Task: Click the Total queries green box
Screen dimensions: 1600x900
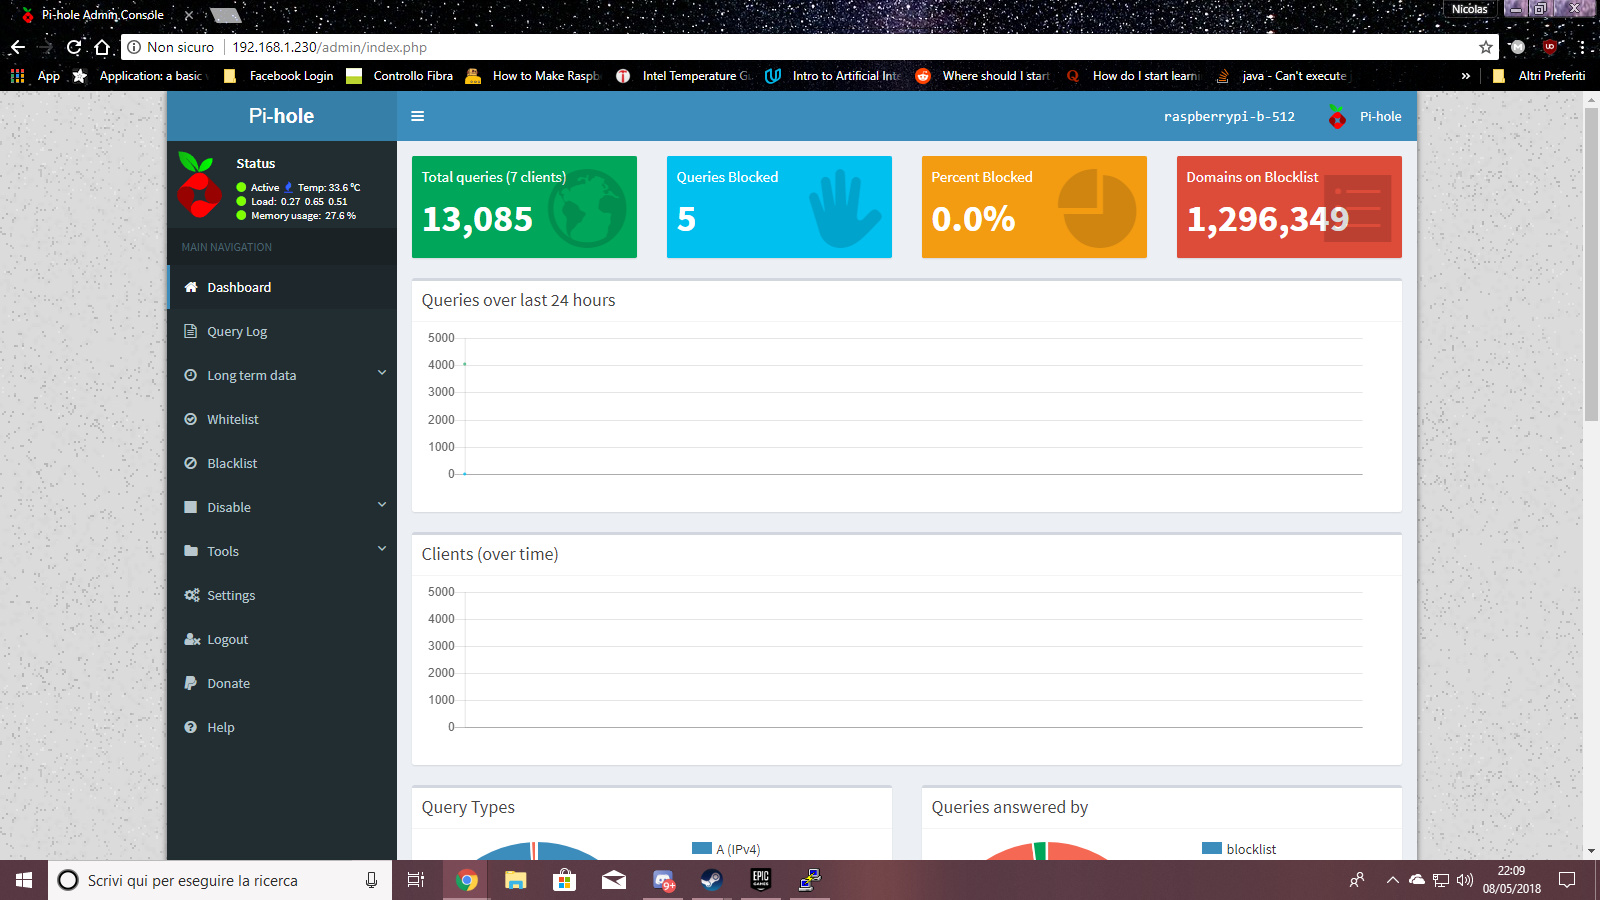Action: click(524, 207)
